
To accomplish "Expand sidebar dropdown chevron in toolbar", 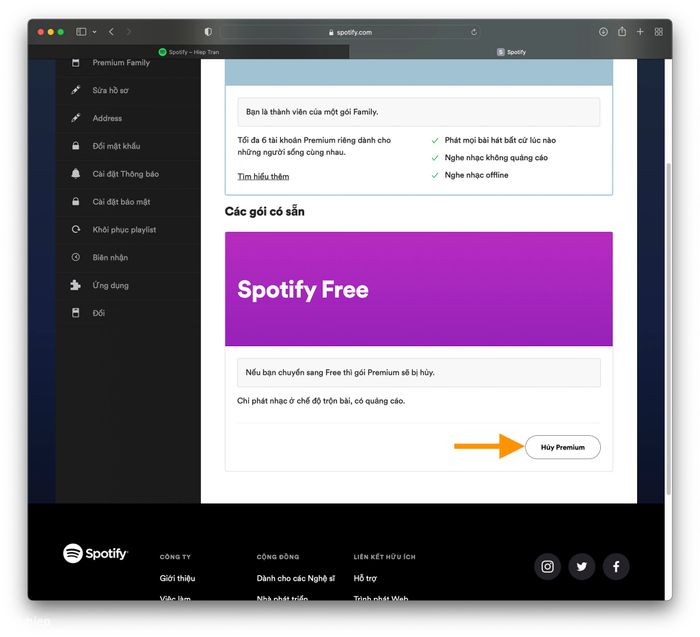I will (x=94, y=32).
